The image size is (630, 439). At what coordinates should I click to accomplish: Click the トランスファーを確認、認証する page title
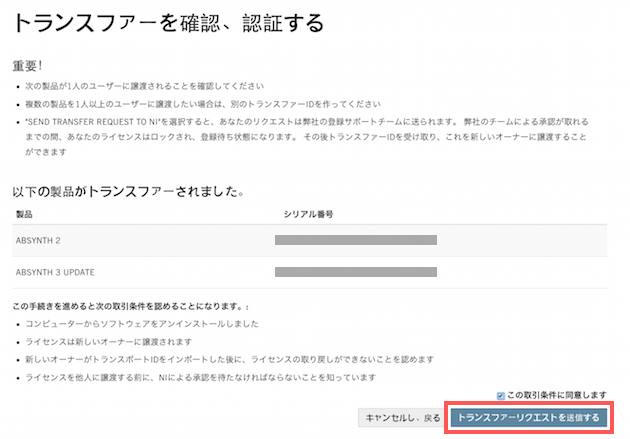tap(169, 23)
